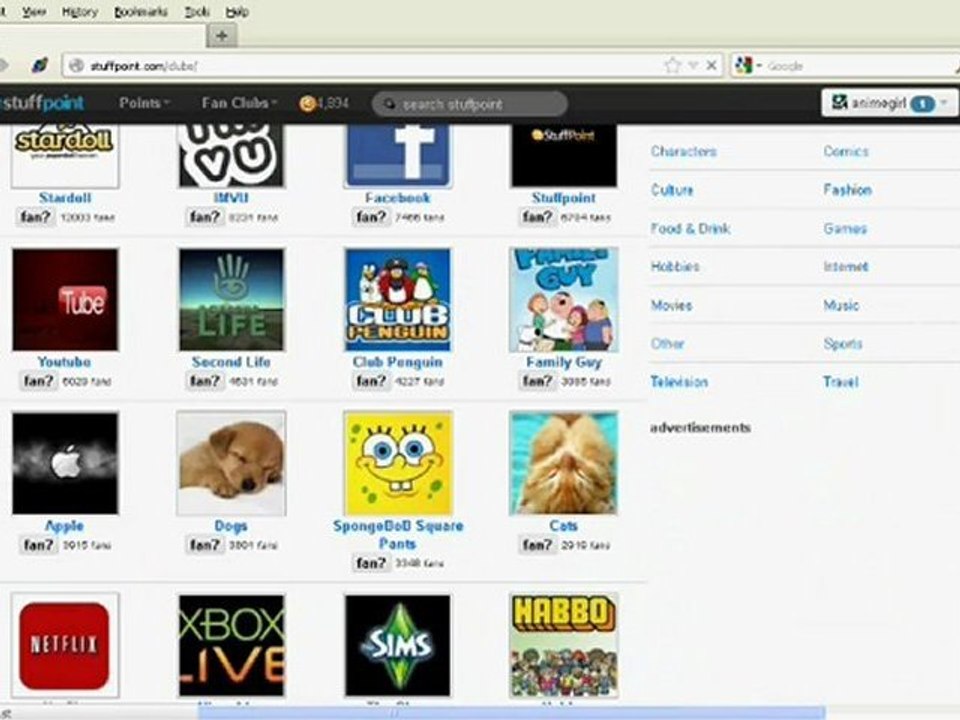Click the stuffpoint logo
The image size is (960, 720).
click(x=42, y=102)
